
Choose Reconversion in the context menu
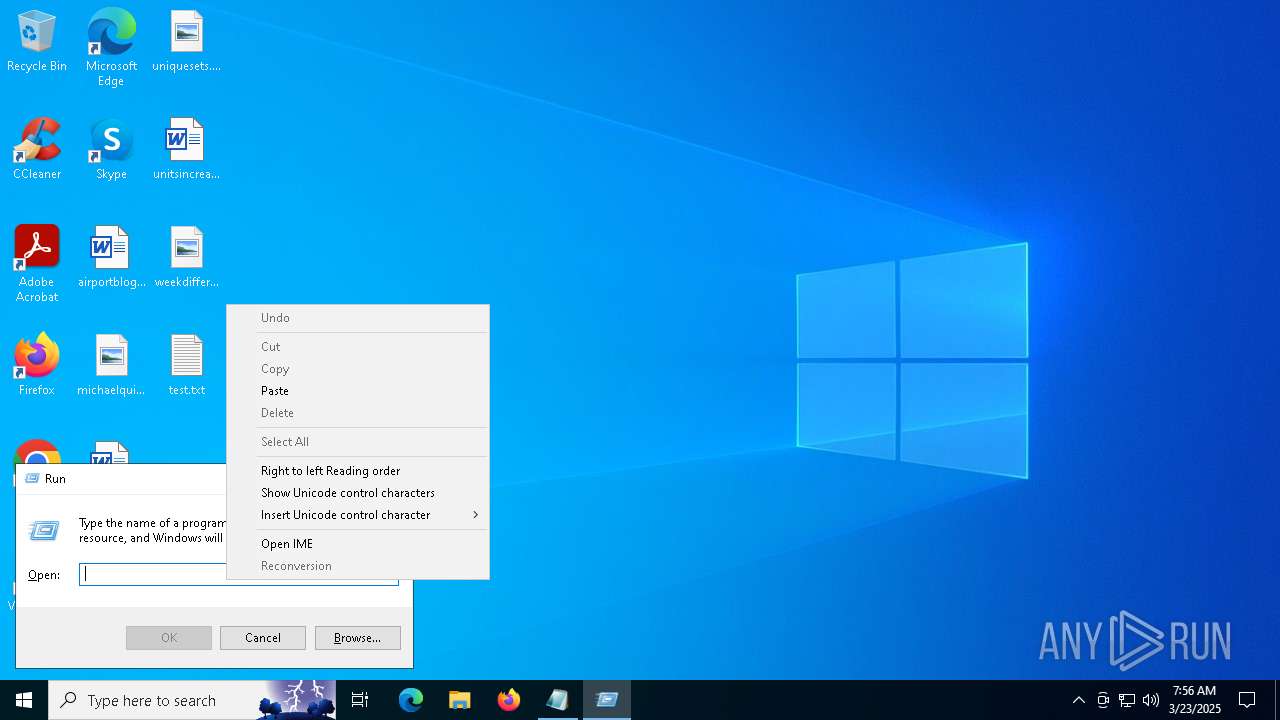click(358, 566)
